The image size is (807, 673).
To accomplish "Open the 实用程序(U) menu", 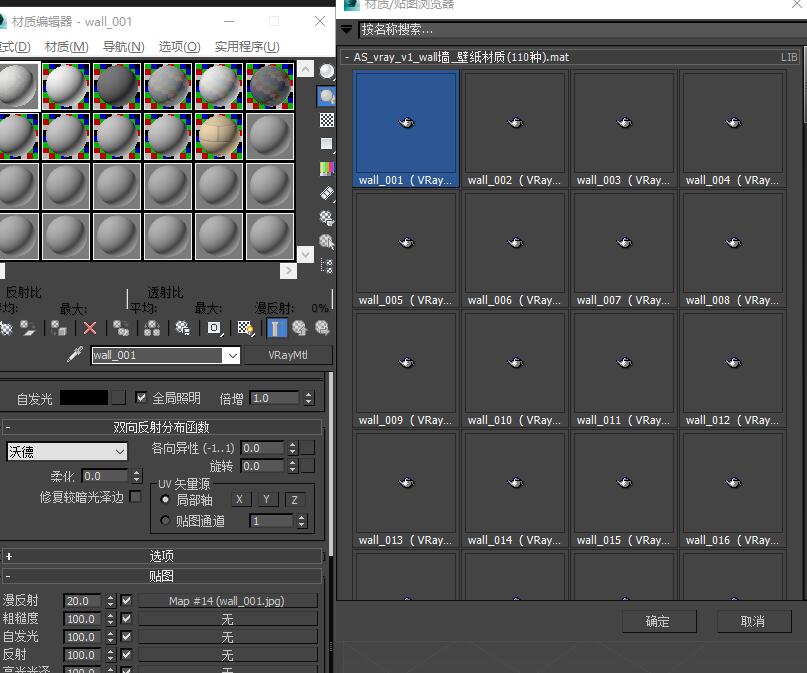I will coord(247,46).
